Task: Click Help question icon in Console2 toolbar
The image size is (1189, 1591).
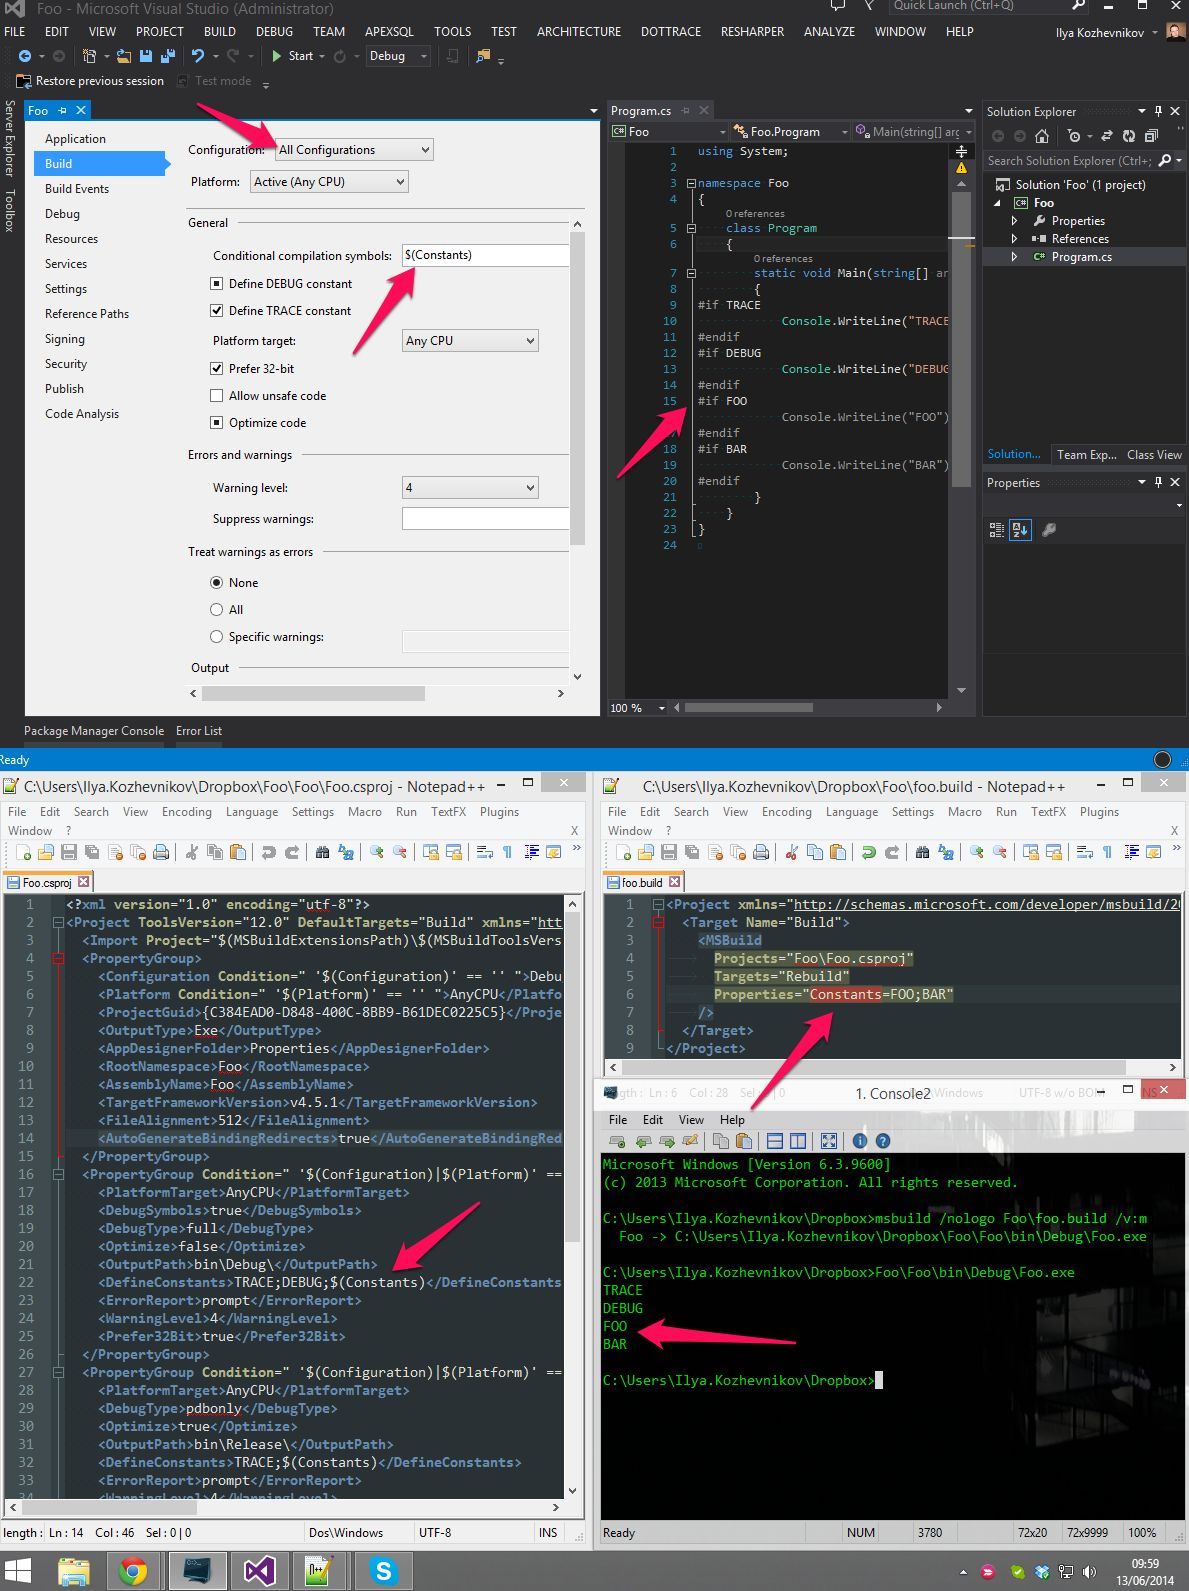Action: (x=883, y=1141)
